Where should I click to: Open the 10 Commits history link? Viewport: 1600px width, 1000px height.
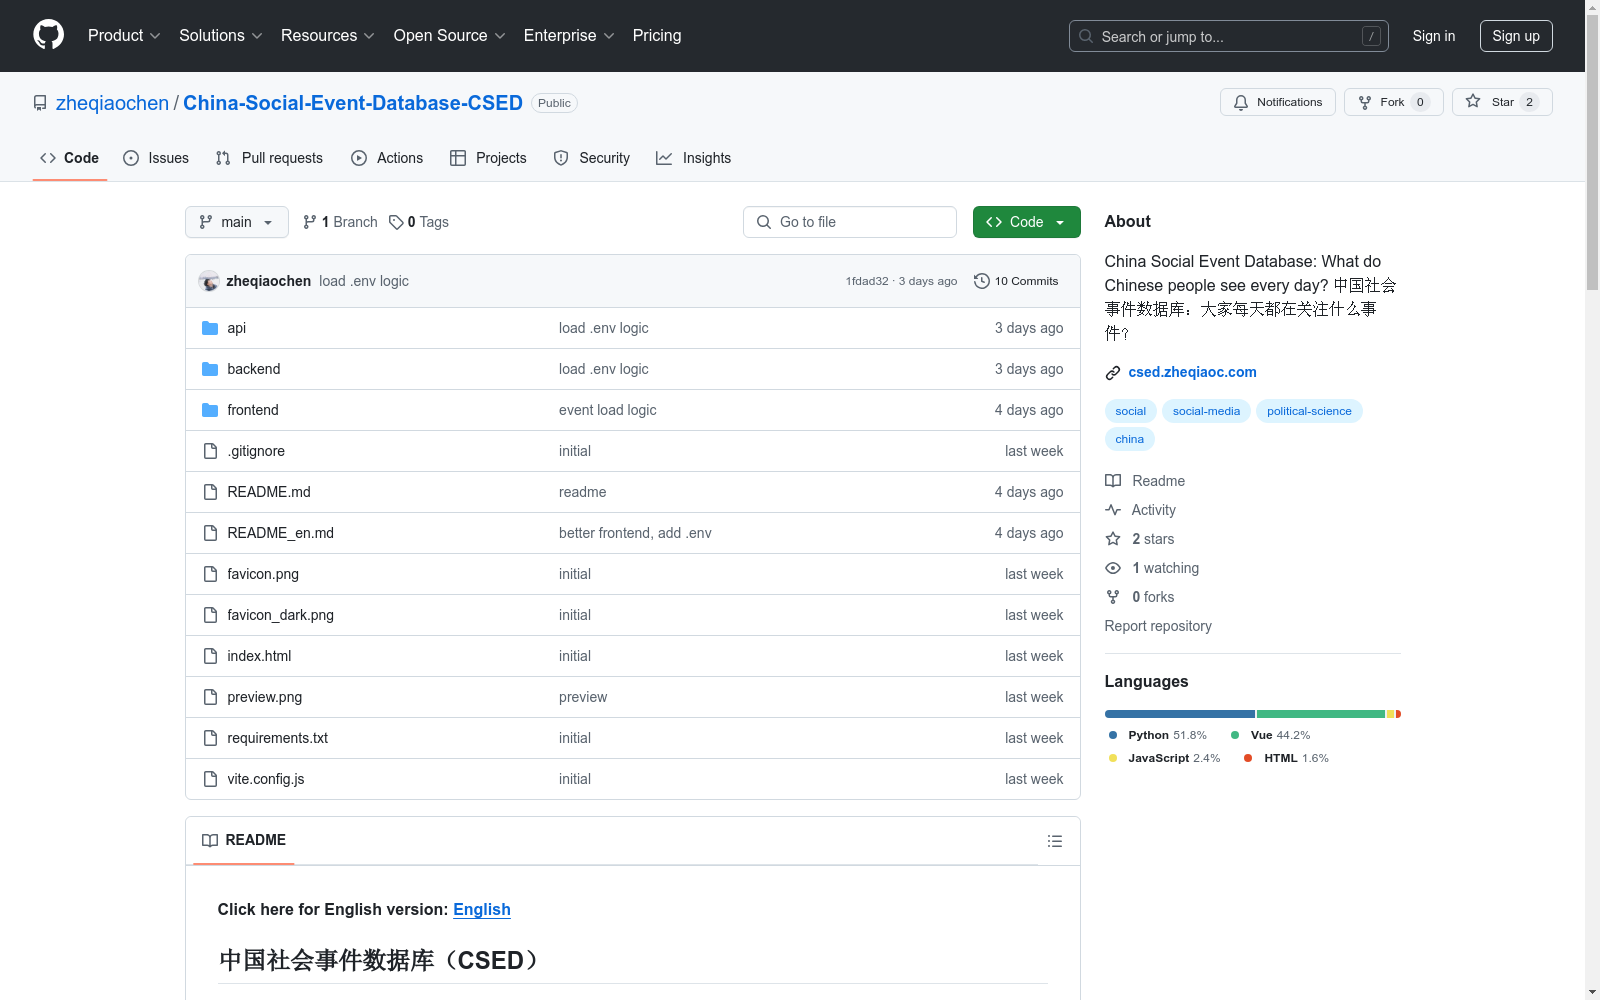tap(1016, 281)
